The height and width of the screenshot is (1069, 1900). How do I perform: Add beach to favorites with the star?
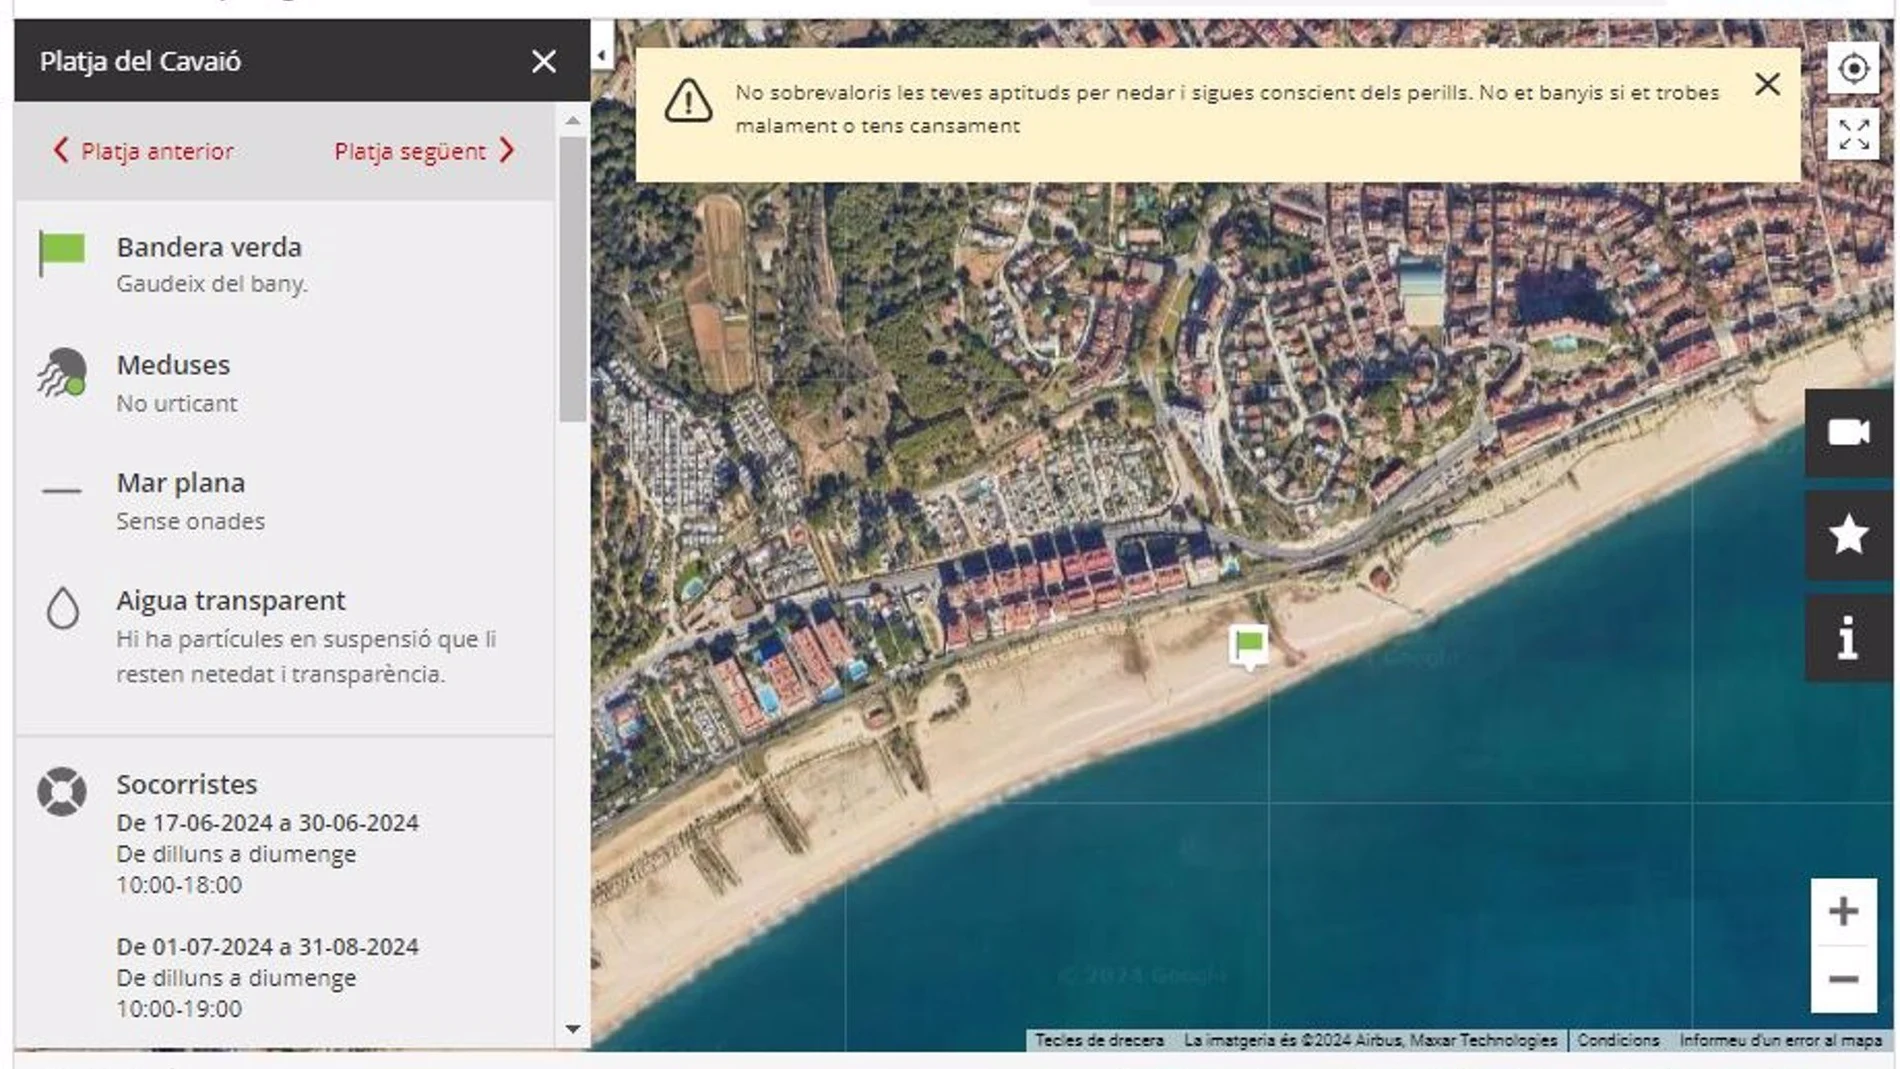(1849, 534)
